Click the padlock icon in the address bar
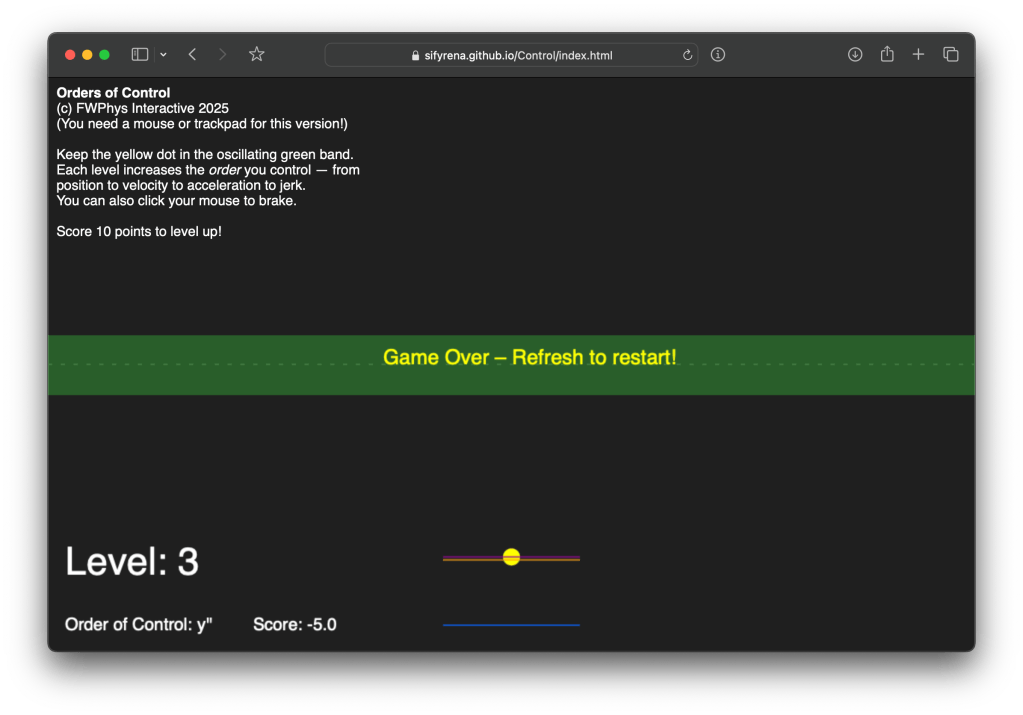Screen dimensions: 1023x715 coord(416,56)
